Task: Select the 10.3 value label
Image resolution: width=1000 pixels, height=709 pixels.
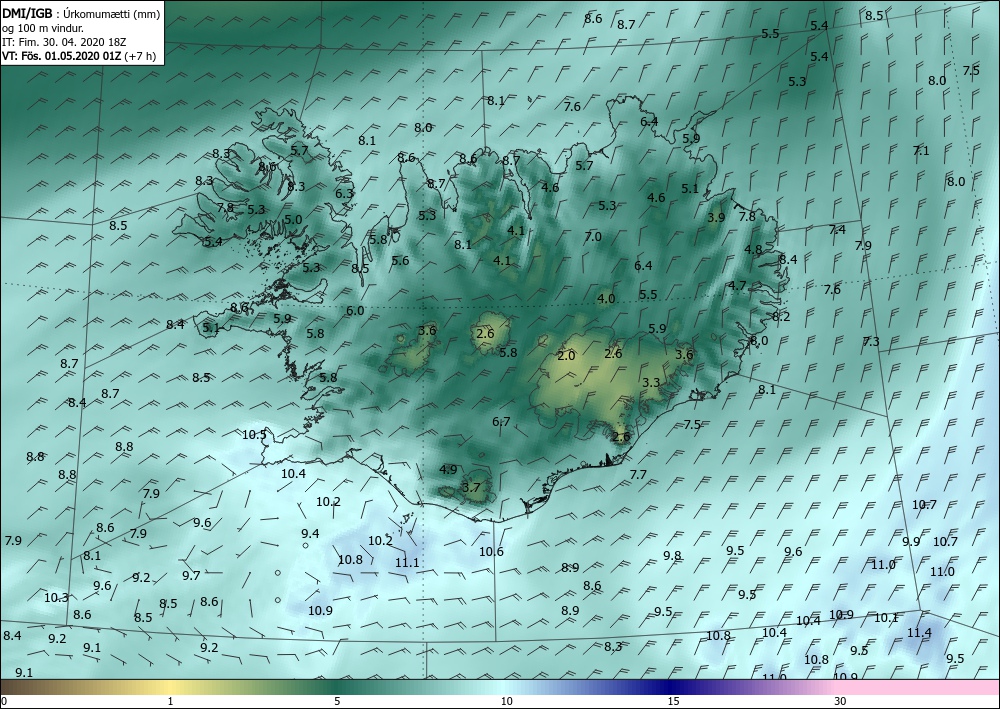Action: [56, 598]
